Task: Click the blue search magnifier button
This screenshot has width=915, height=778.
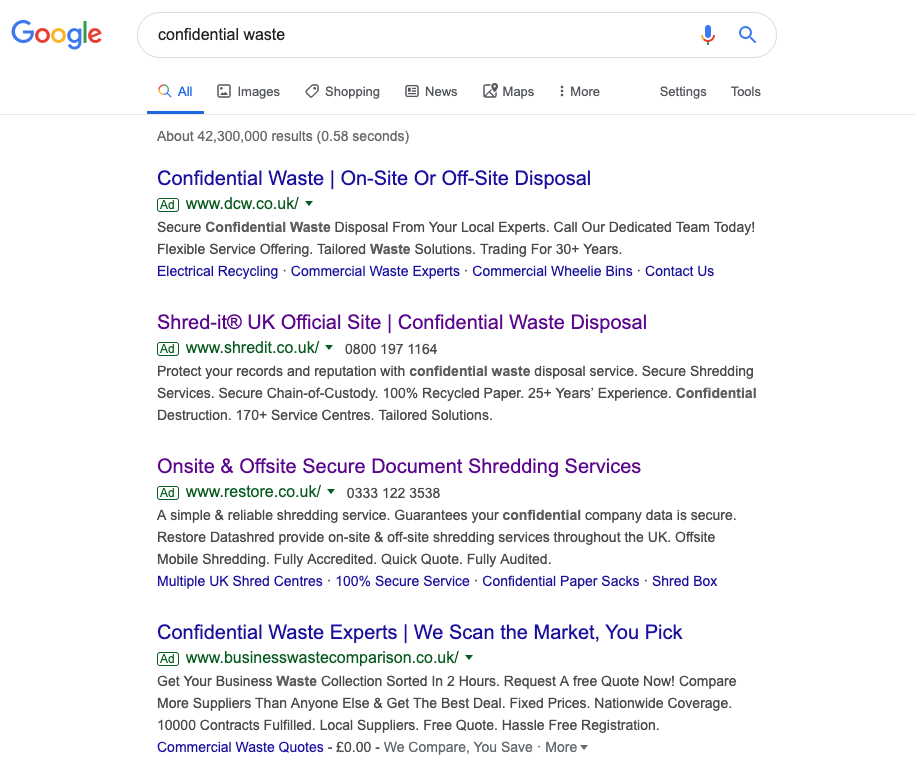Action: [747, 35]
